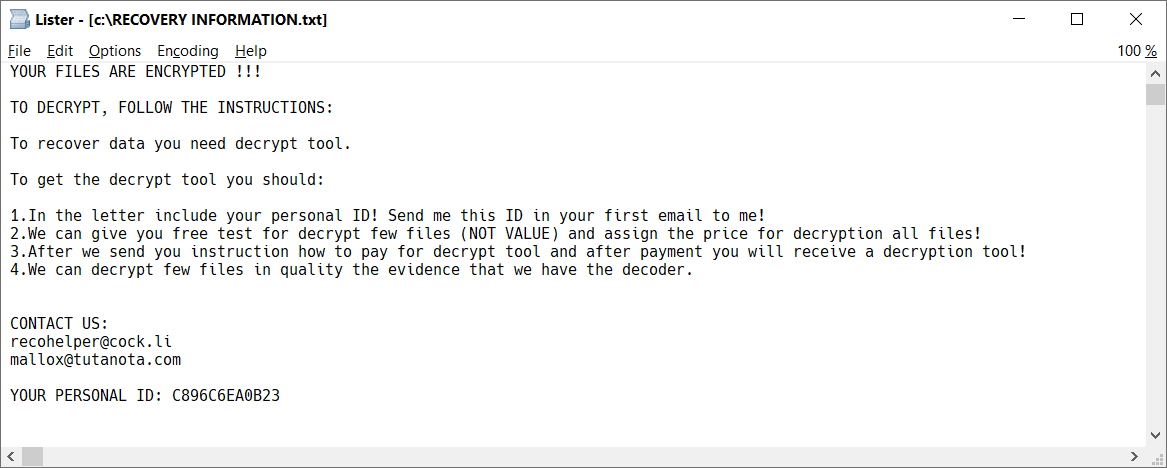
Task: Click the mallox@tutanota.com email text
Action: point(96,359)
